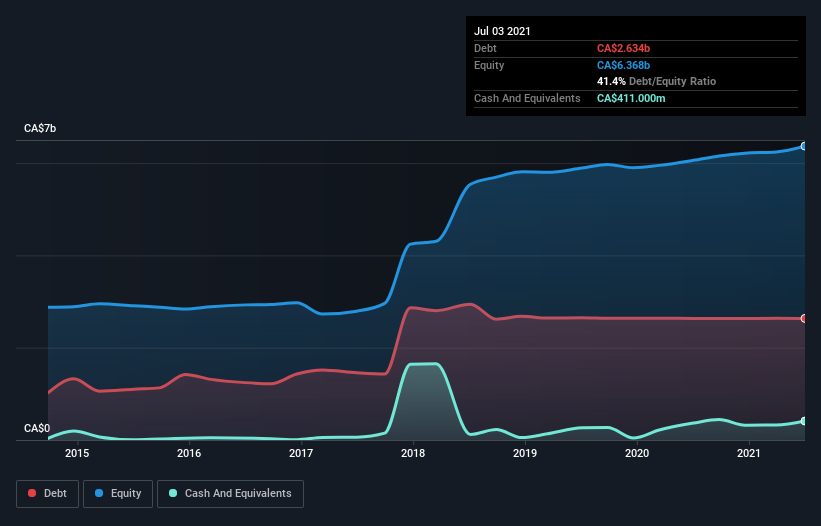Click the tooltip's Cash And Equivalents label
The height and width of the screenshot is (526, 821).
(527, 98)
